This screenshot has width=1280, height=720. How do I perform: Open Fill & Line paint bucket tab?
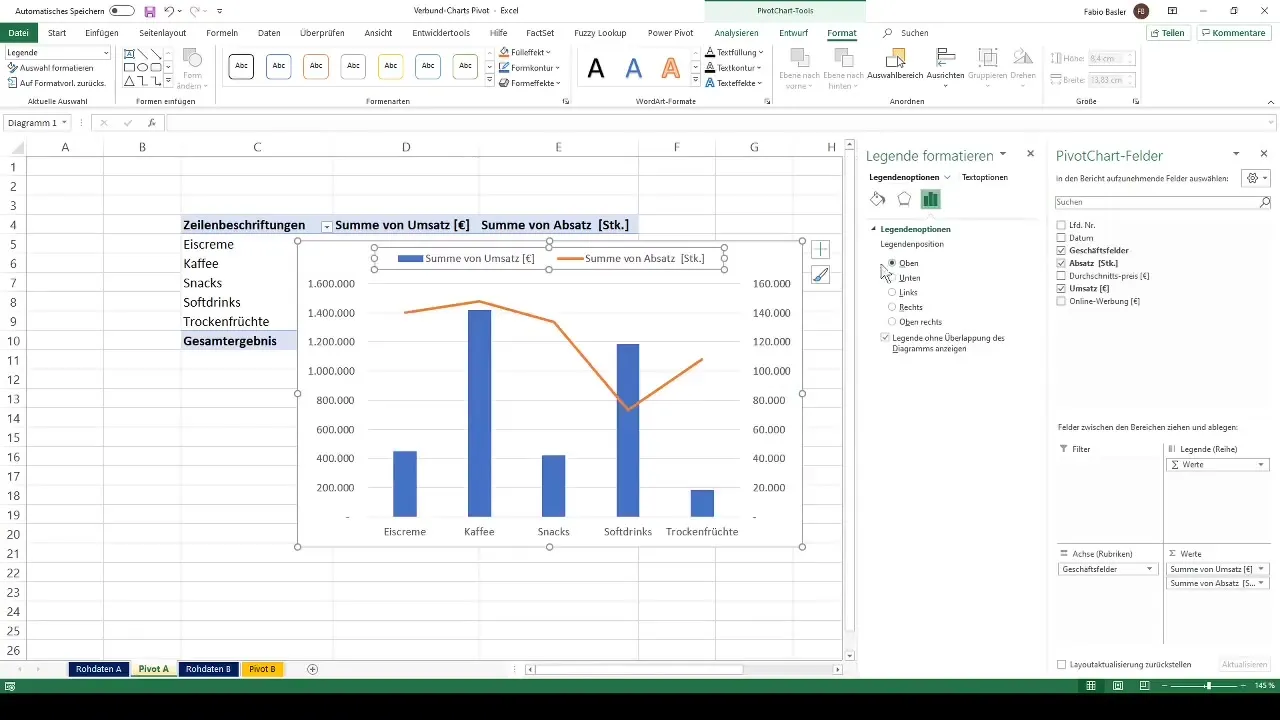[x=878, y=199]
